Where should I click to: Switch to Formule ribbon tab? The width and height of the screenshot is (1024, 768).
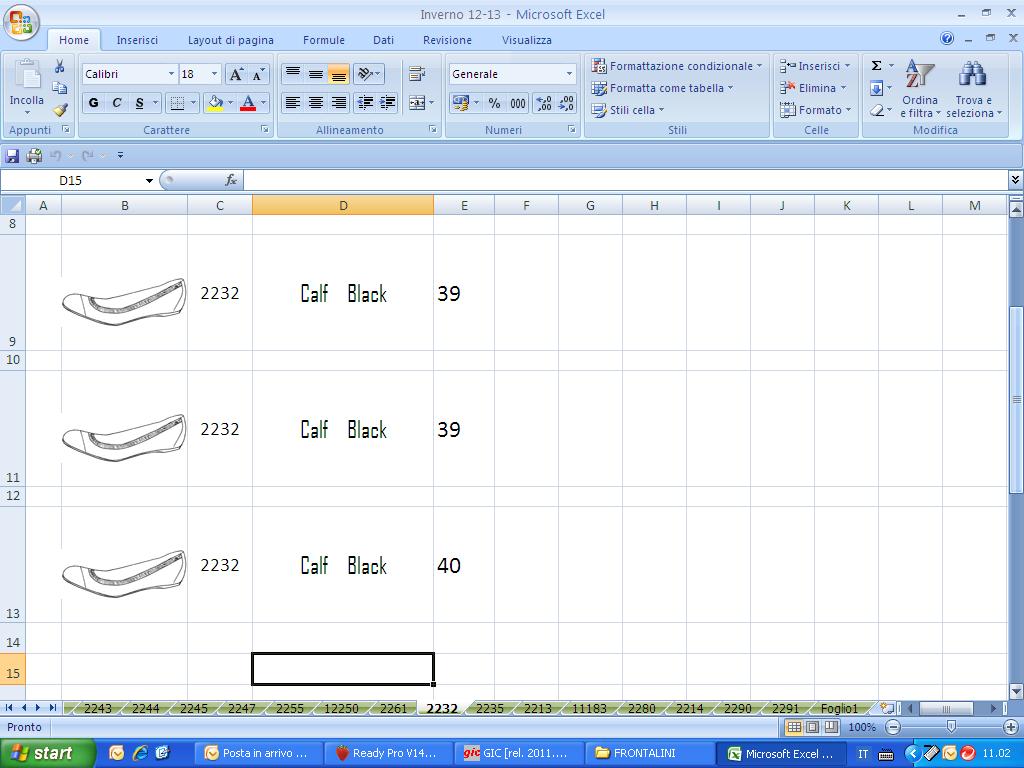click(323, 40)
